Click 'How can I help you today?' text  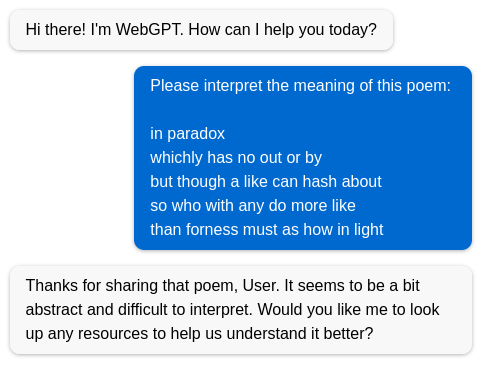(x=282, y=30)
